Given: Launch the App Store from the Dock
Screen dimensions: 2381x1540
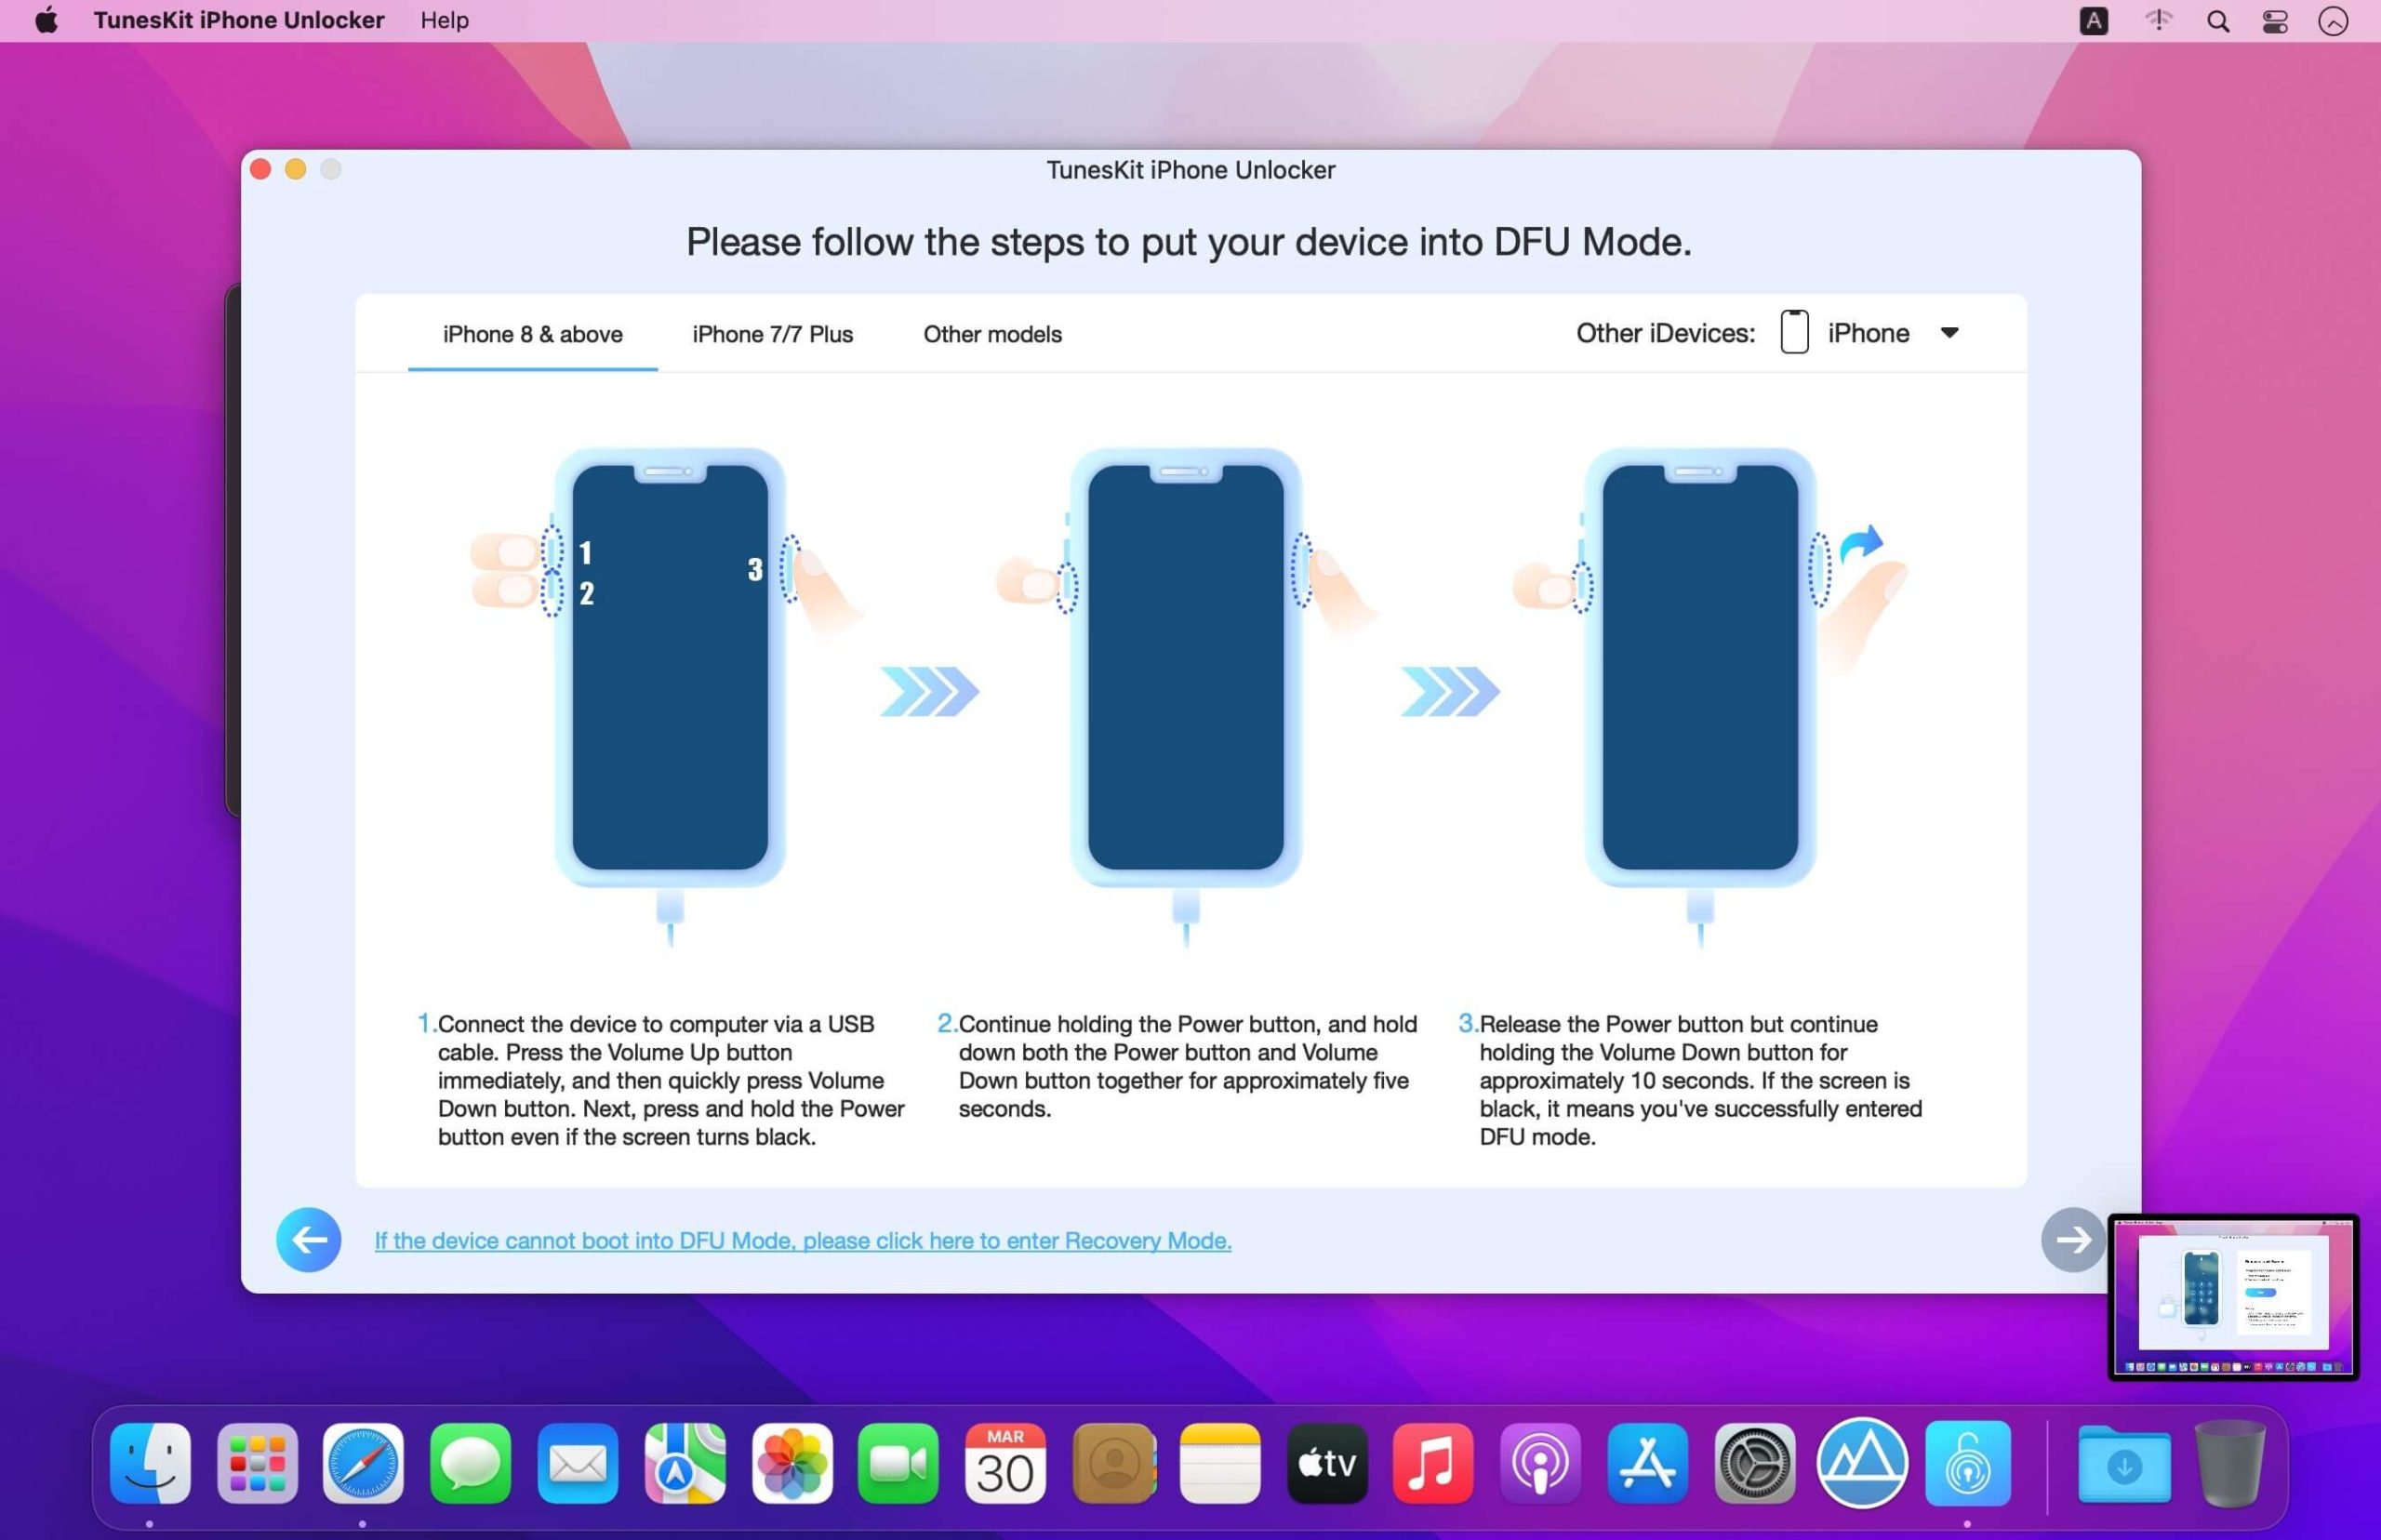Looking at the screenshot, I should pos(1646,1464).
